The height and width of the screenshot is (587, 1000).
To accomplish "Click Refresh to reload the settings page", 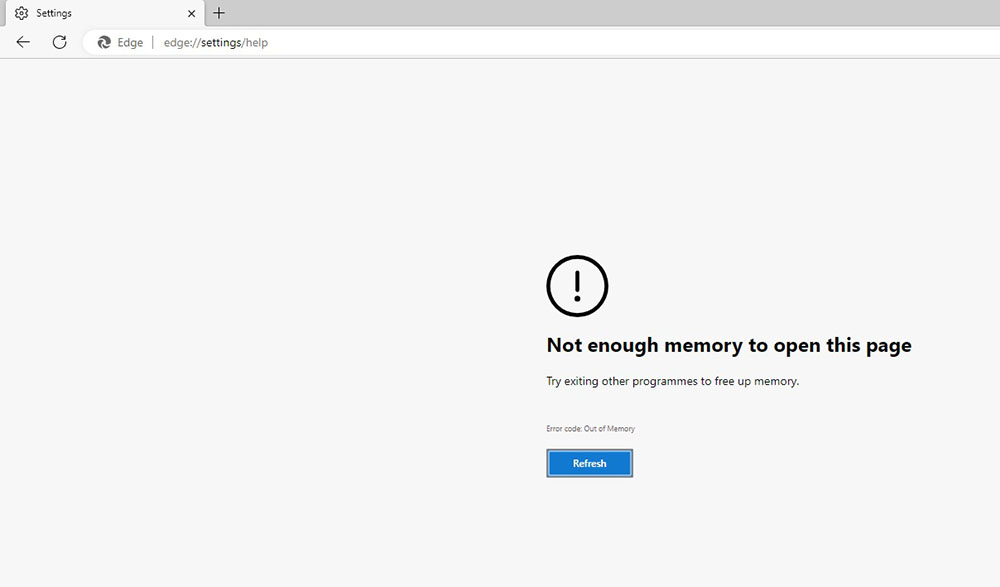I will tap(589, 462).
